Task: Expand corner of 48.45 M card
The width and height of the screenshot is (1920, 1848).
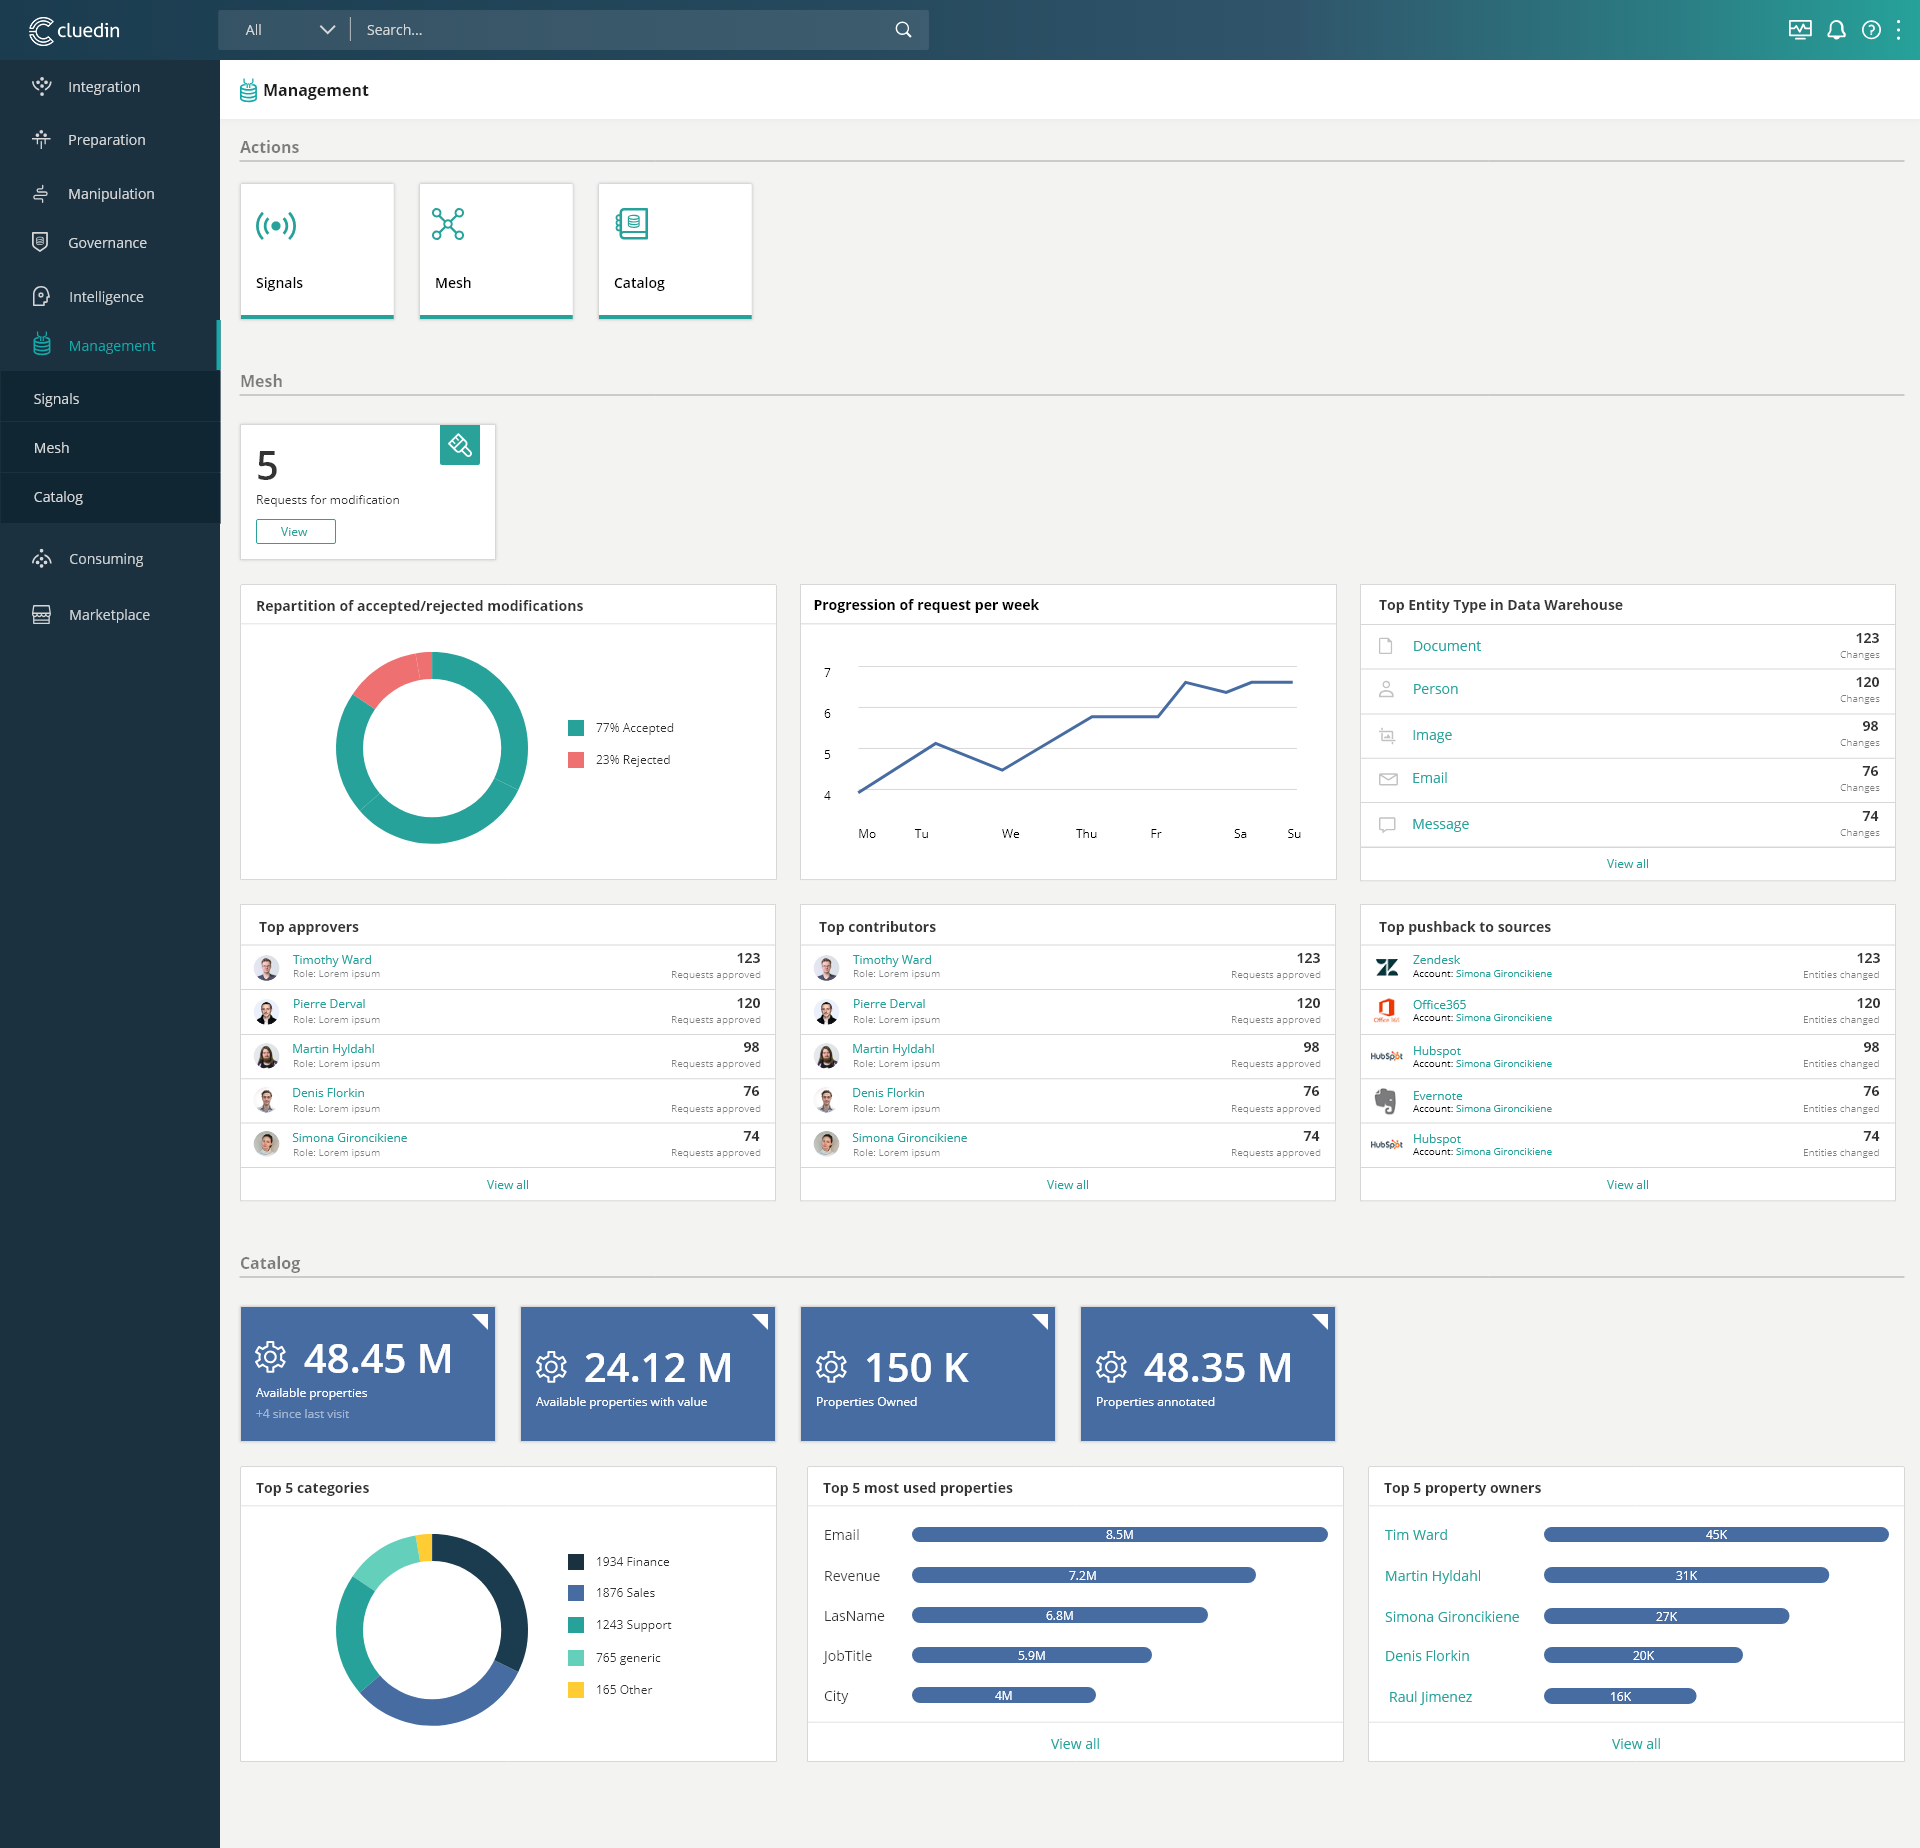Action: point(480,1321)
